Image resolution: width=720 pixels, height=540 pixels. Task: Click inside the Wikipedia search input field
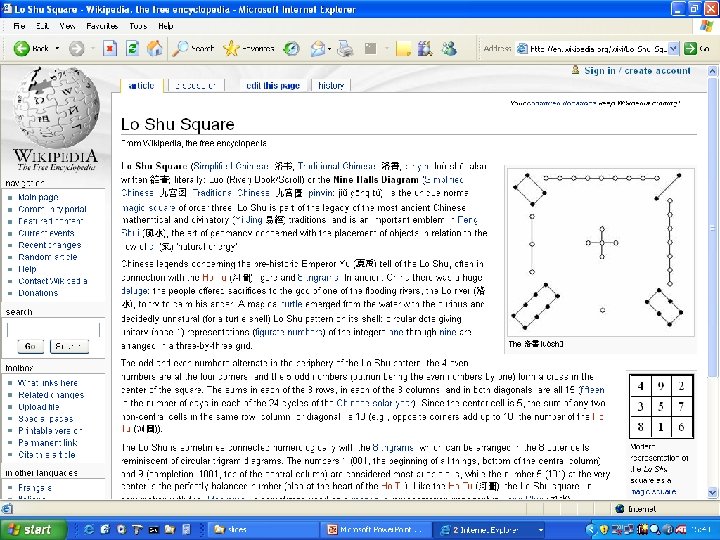point(53,329)
